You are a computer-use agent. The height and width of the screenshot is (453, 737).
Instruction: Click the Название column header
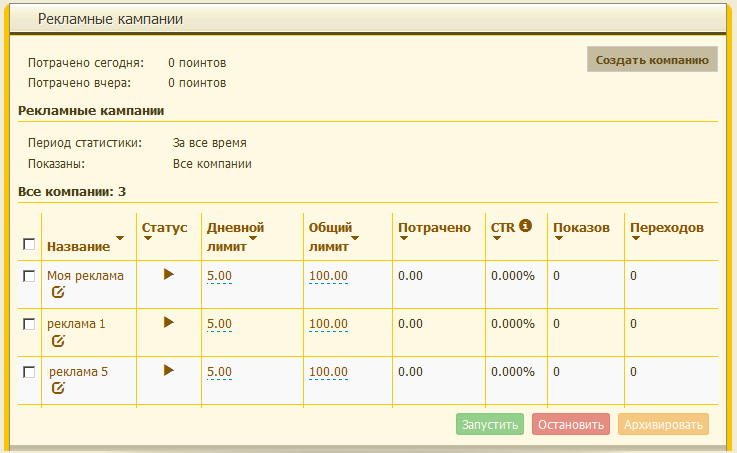click(x=78, y=247)
